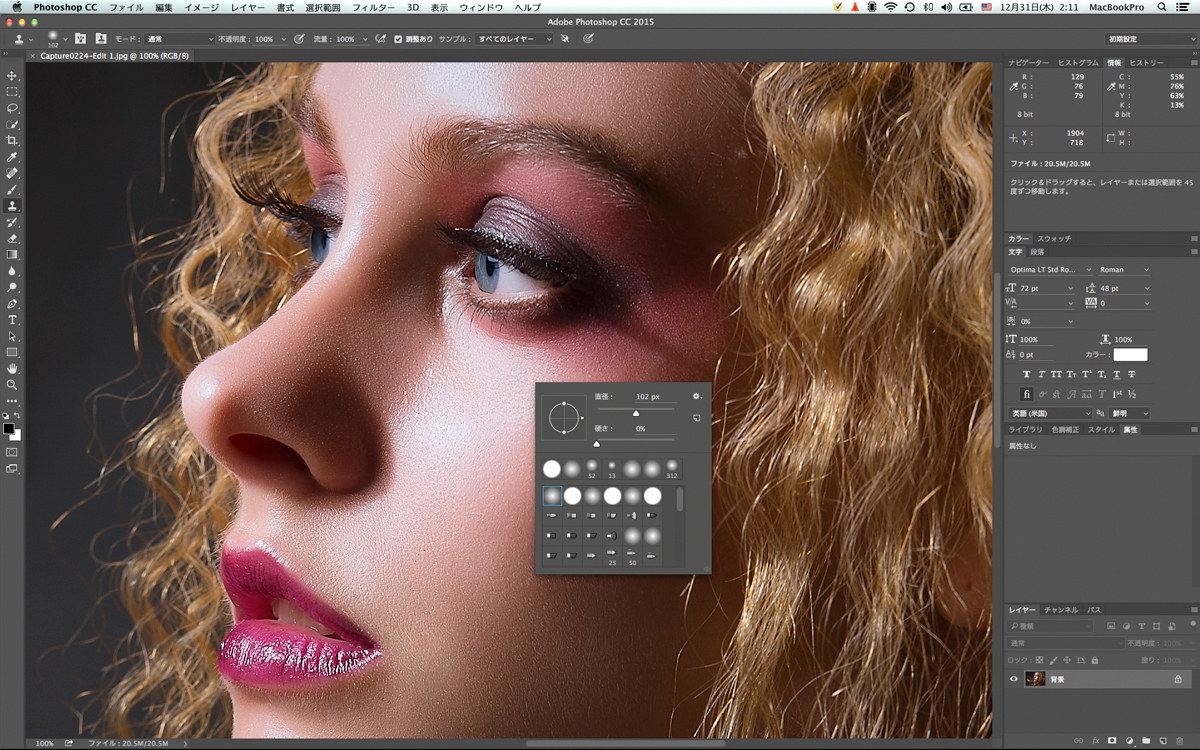The image size is (1200, 750).
Task: Open the フィルター menu
Action: [373, 7]
